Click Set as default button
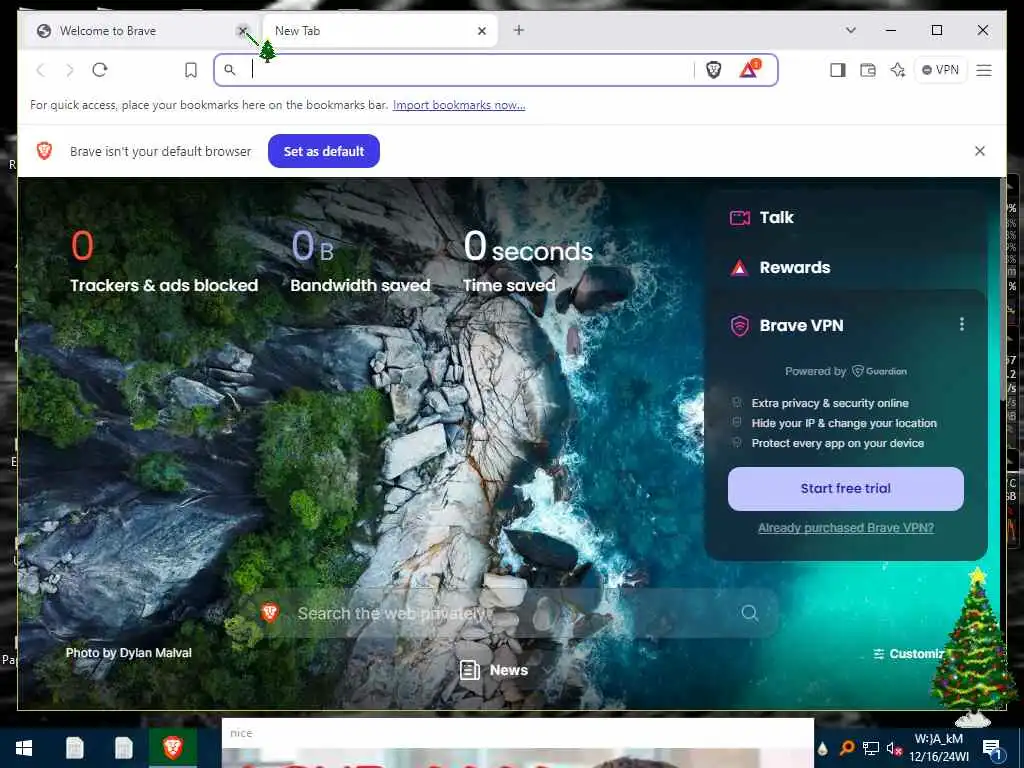The image size is (1024, 768). [x=324, y=151]
